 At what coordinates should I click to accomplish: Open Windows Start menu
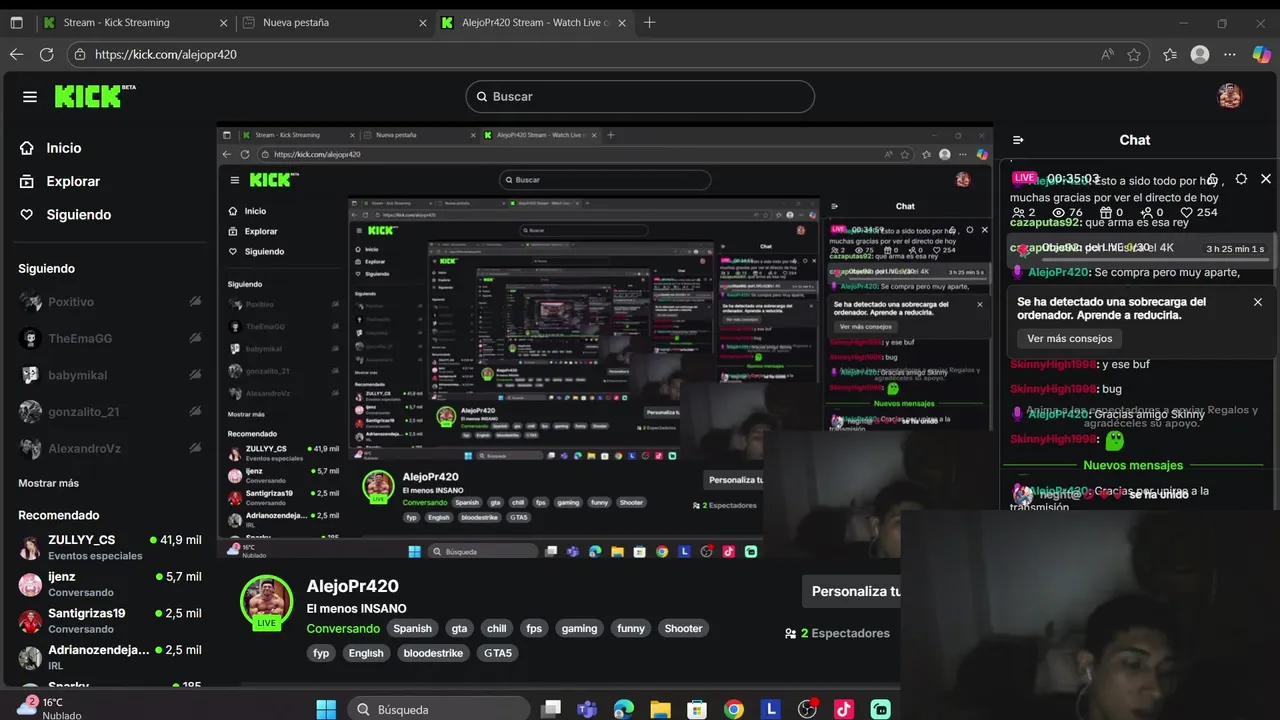tap(326, 709)
